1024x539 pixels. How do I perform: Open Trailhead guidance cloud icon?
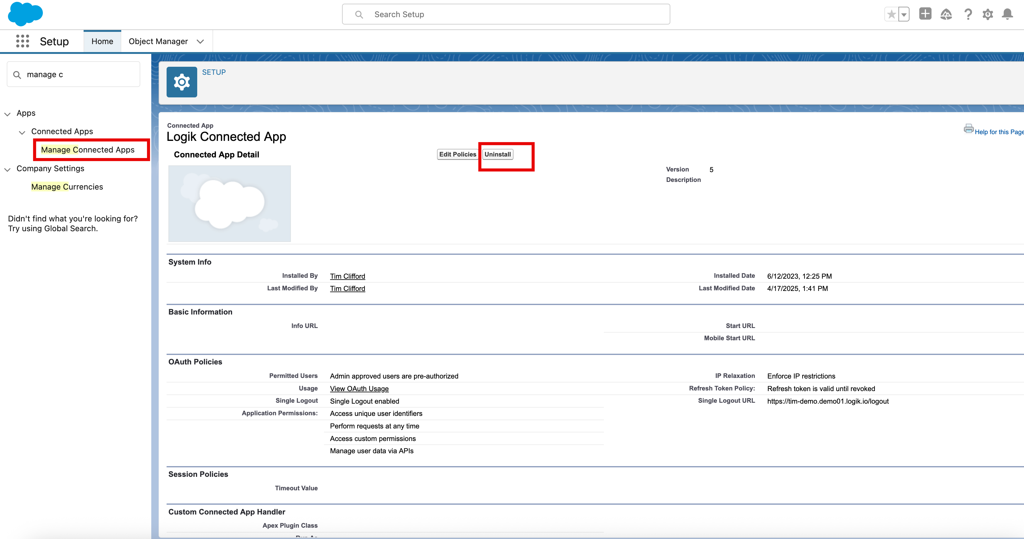click(x=946, y=14)
